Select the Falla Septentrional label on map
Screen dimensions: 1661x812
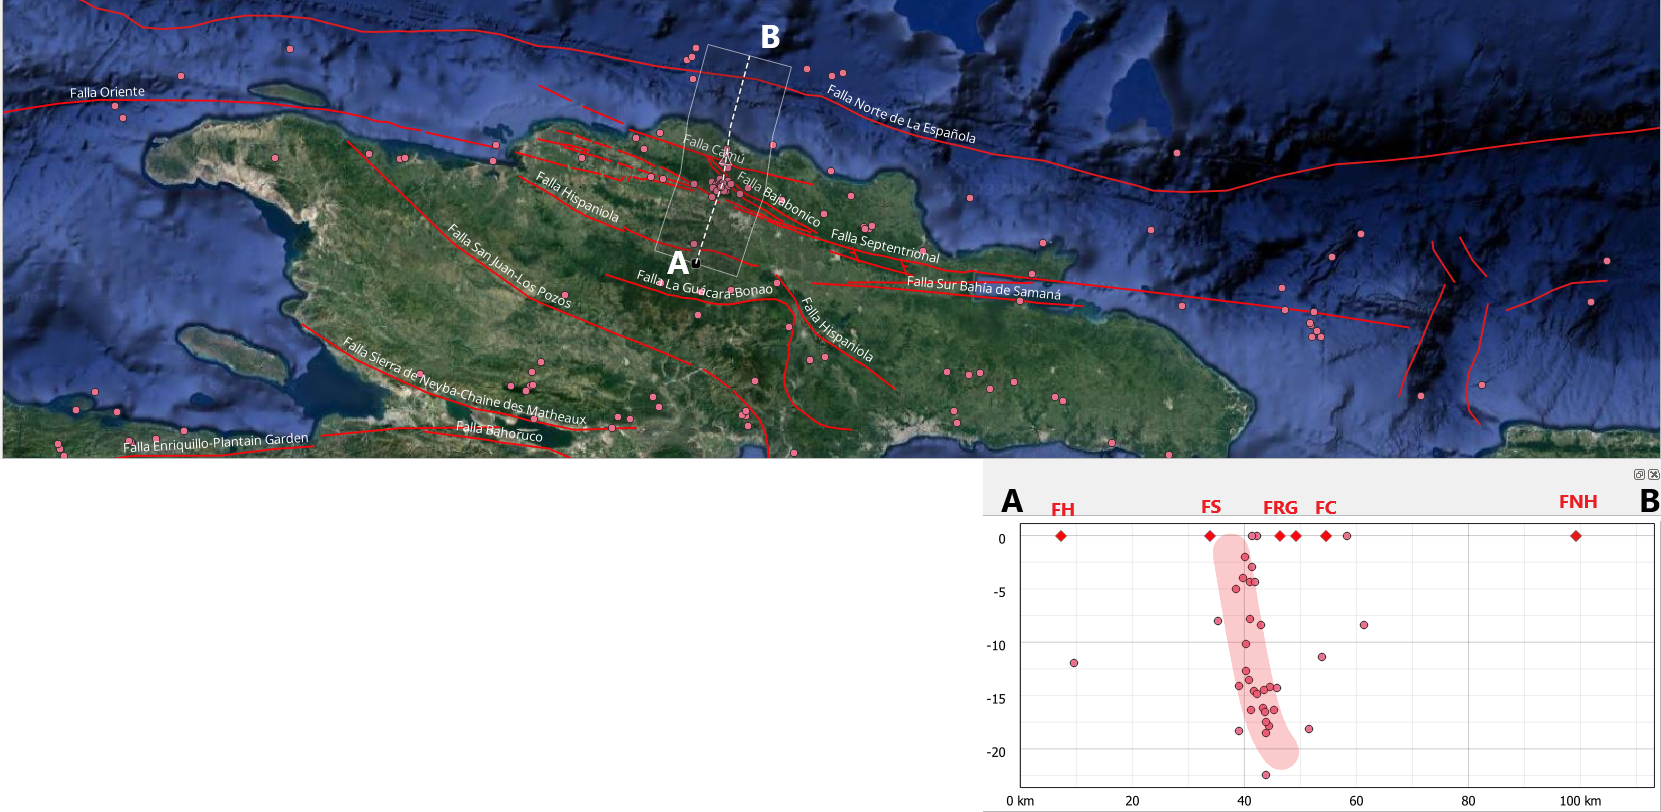tap(885, 246)
